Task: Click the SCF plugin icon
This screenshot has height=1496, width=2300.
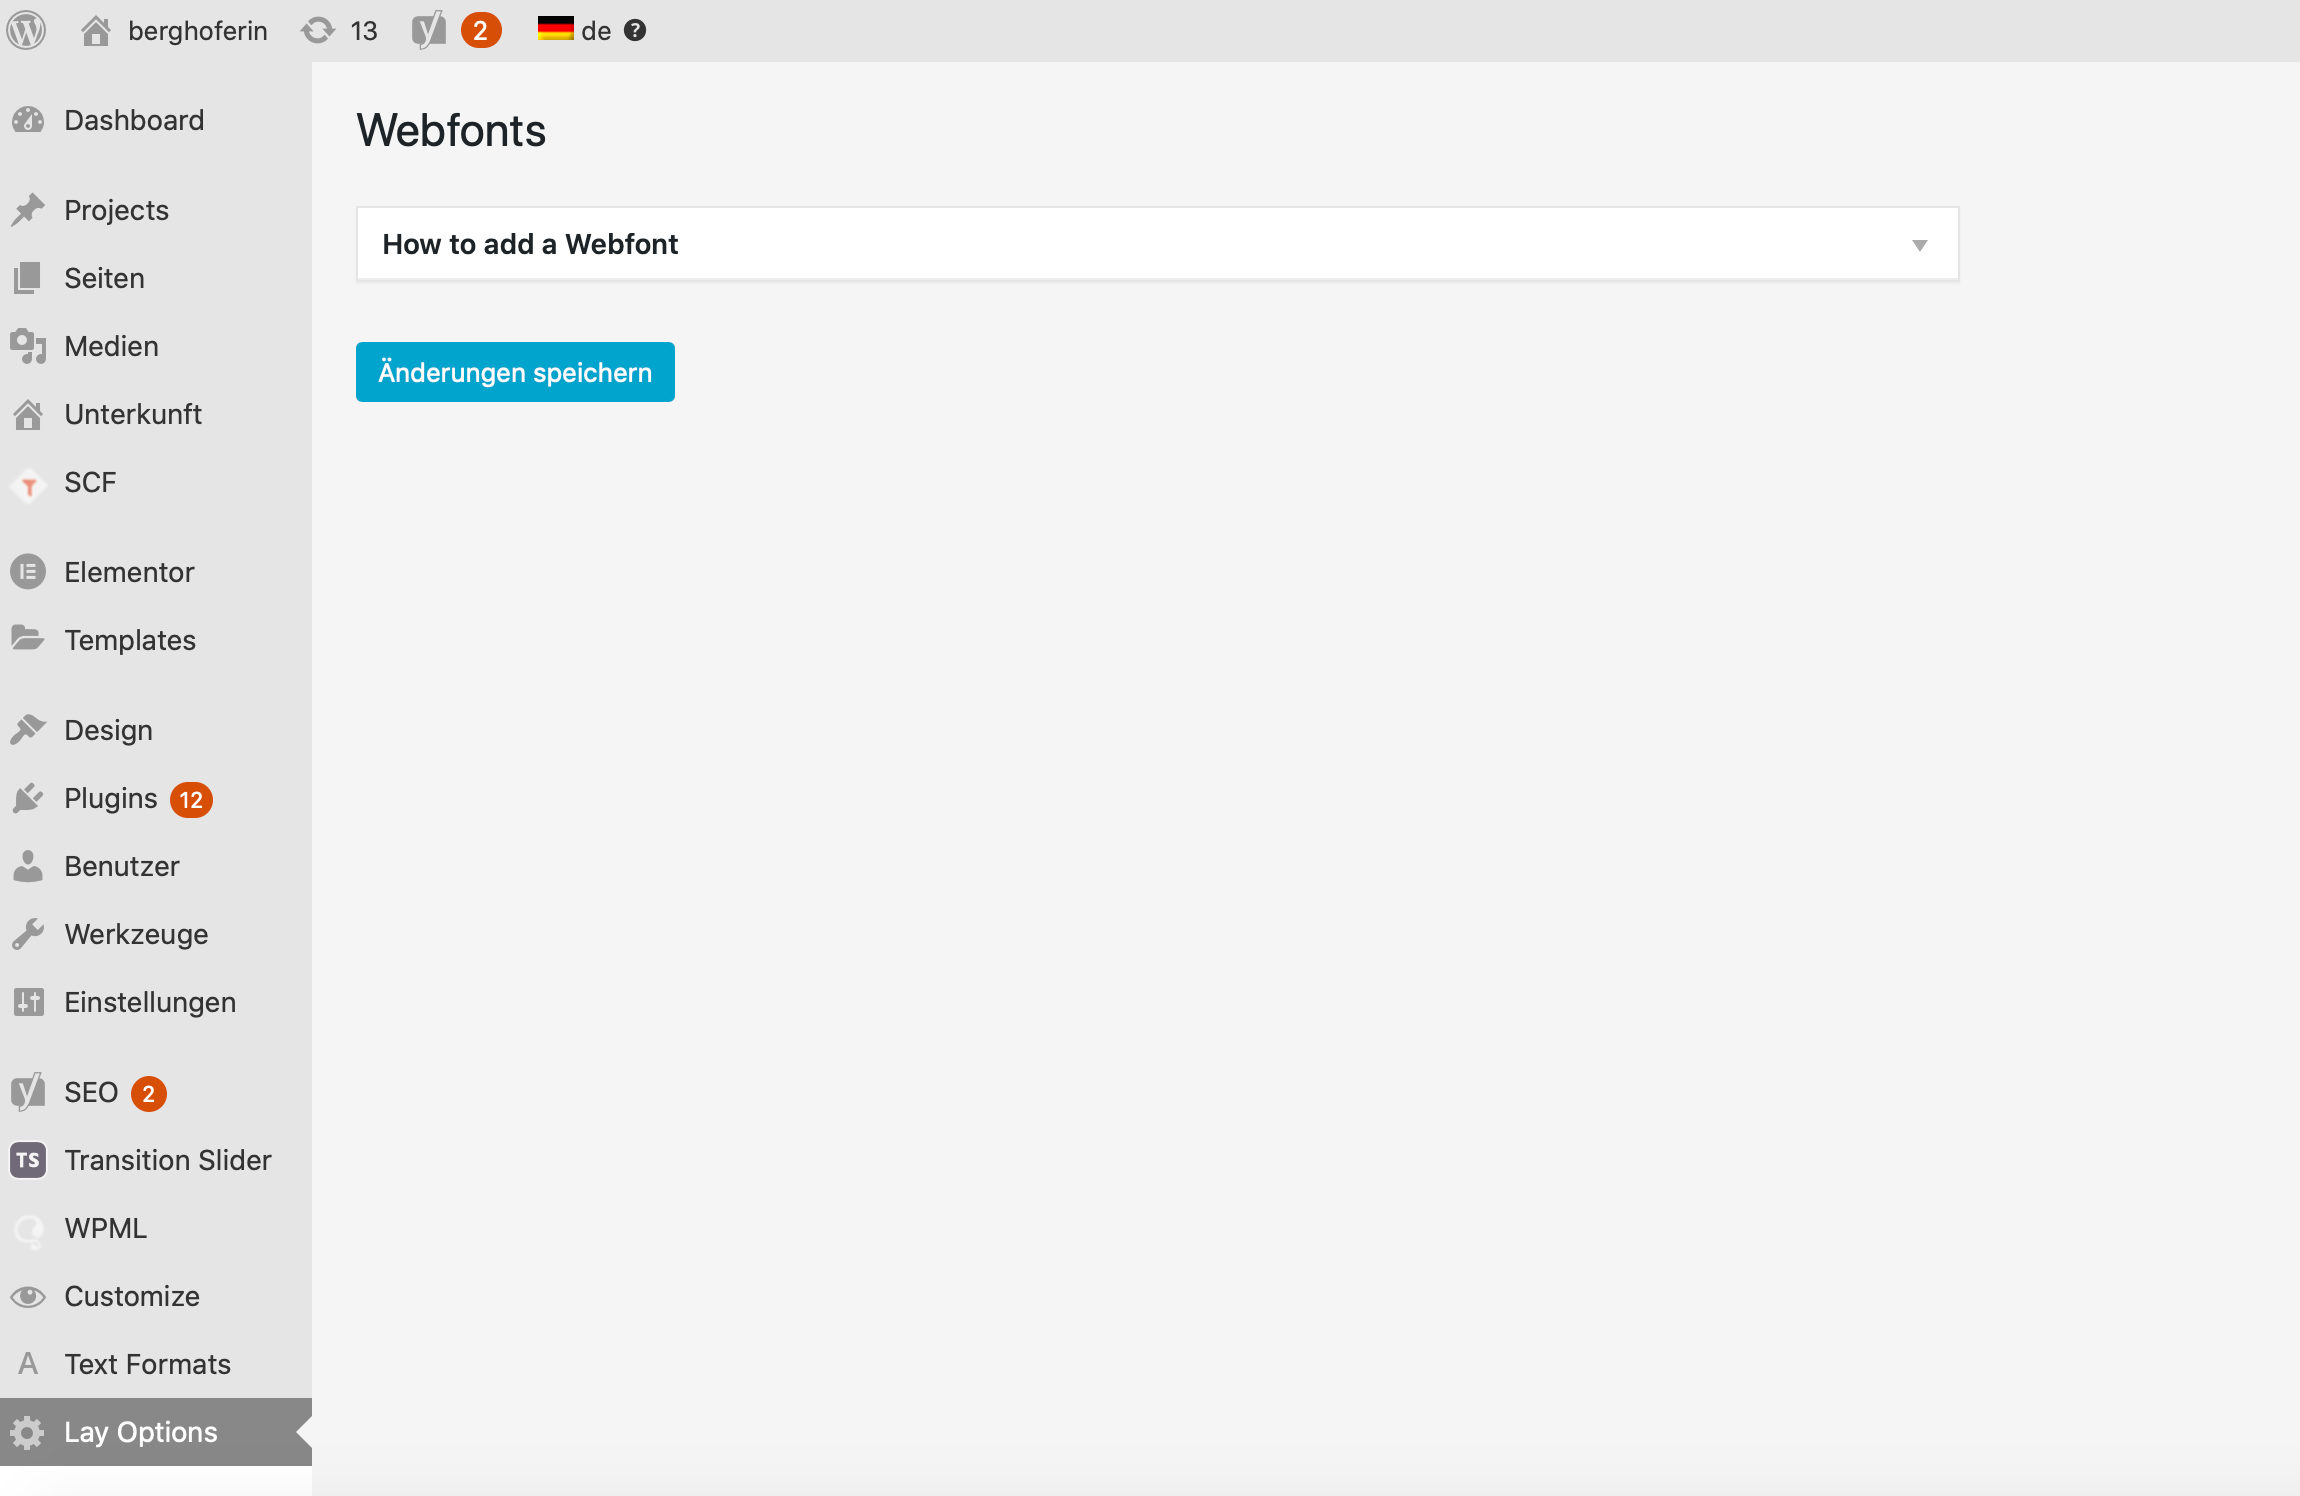Action: click(x=28, y=484)
